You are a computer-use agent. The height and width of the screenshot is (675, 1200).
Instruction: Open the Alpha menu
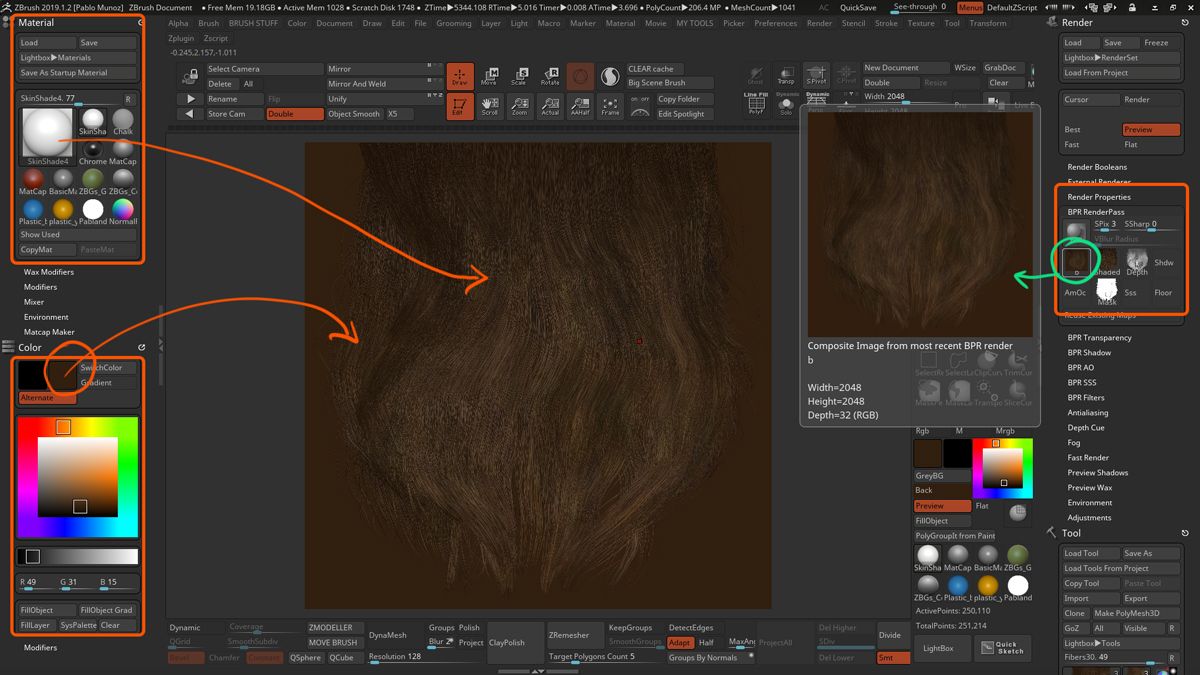[178, 23]
